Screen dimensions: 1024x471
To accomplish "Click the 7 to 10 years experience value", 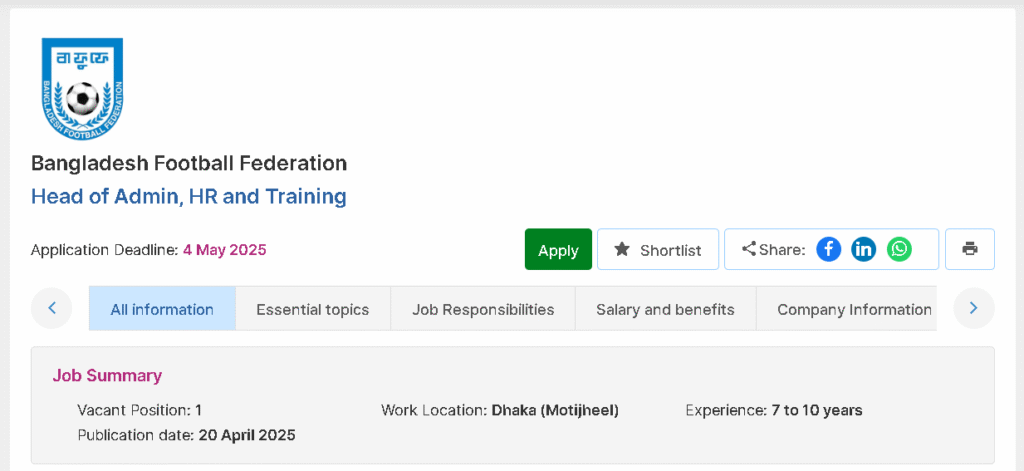I will click(817, 411).
